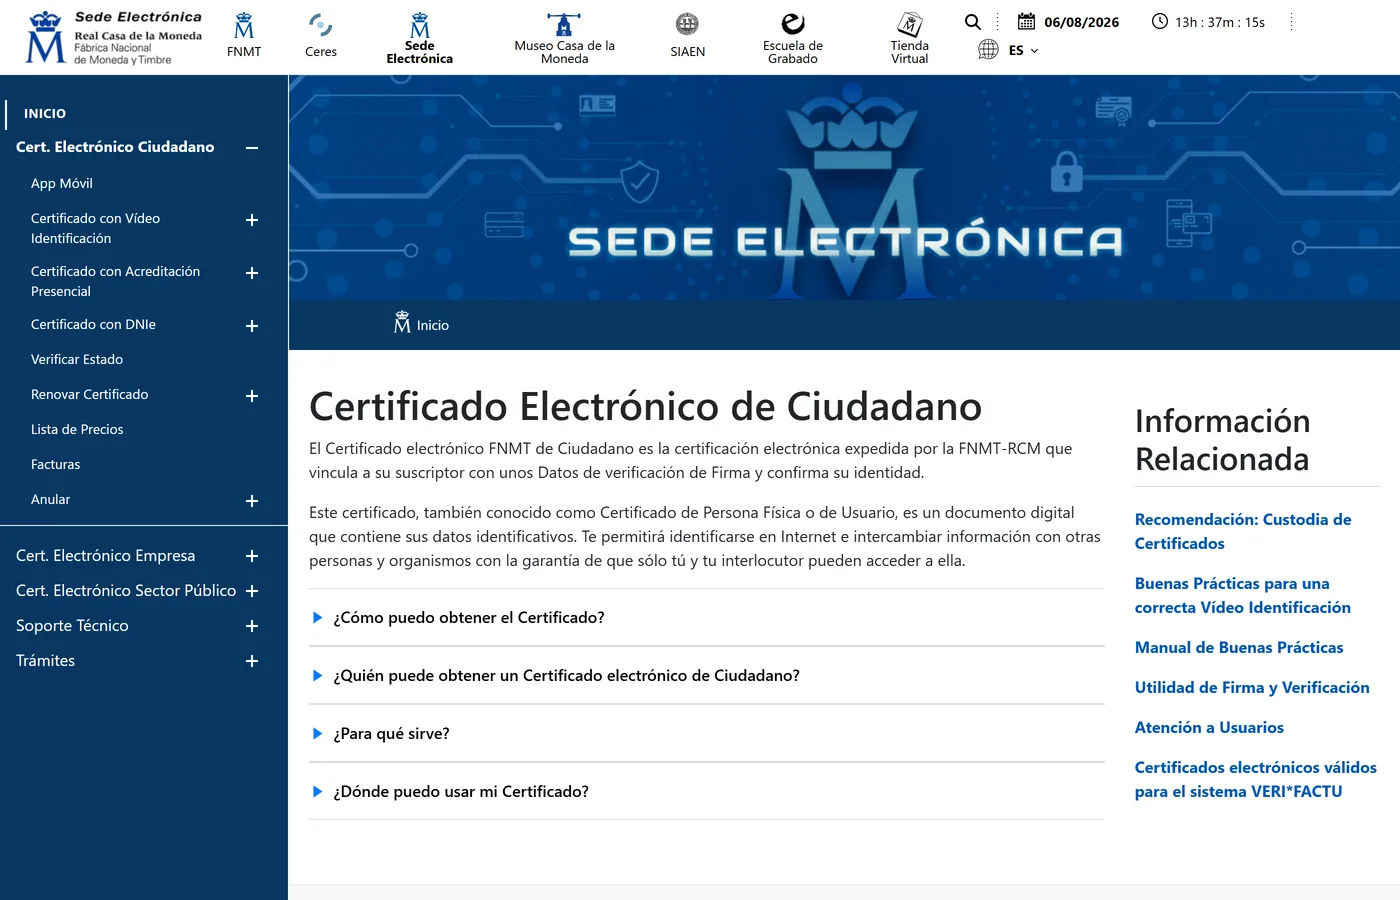Viewport: 1400px width, 900px height.
Task: Open Atención a Usuarios link
Action: pyautogui.click(x=1209, y=728)
